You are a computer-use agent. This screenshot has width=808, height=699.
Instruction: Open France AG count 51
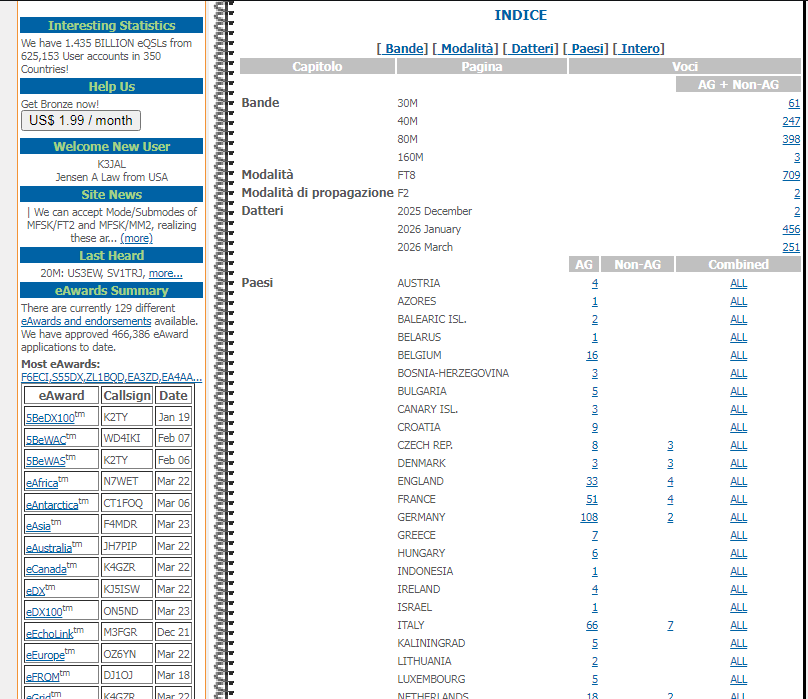pos(592,500)
